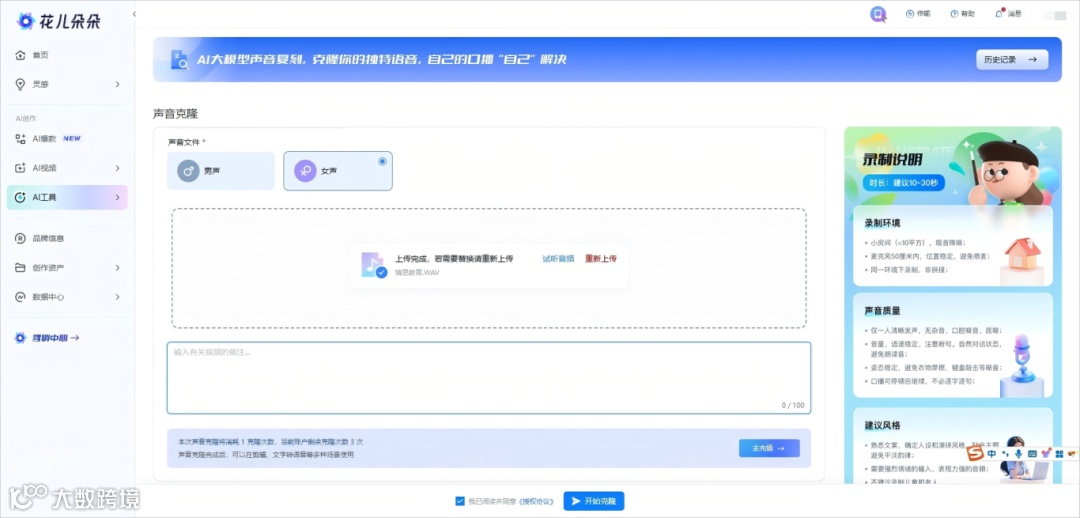Image resolution: width=1080 pixels, height=518 pixels.
Task: Click the AI工具 sidebar icon
Action: coord(20,198)
